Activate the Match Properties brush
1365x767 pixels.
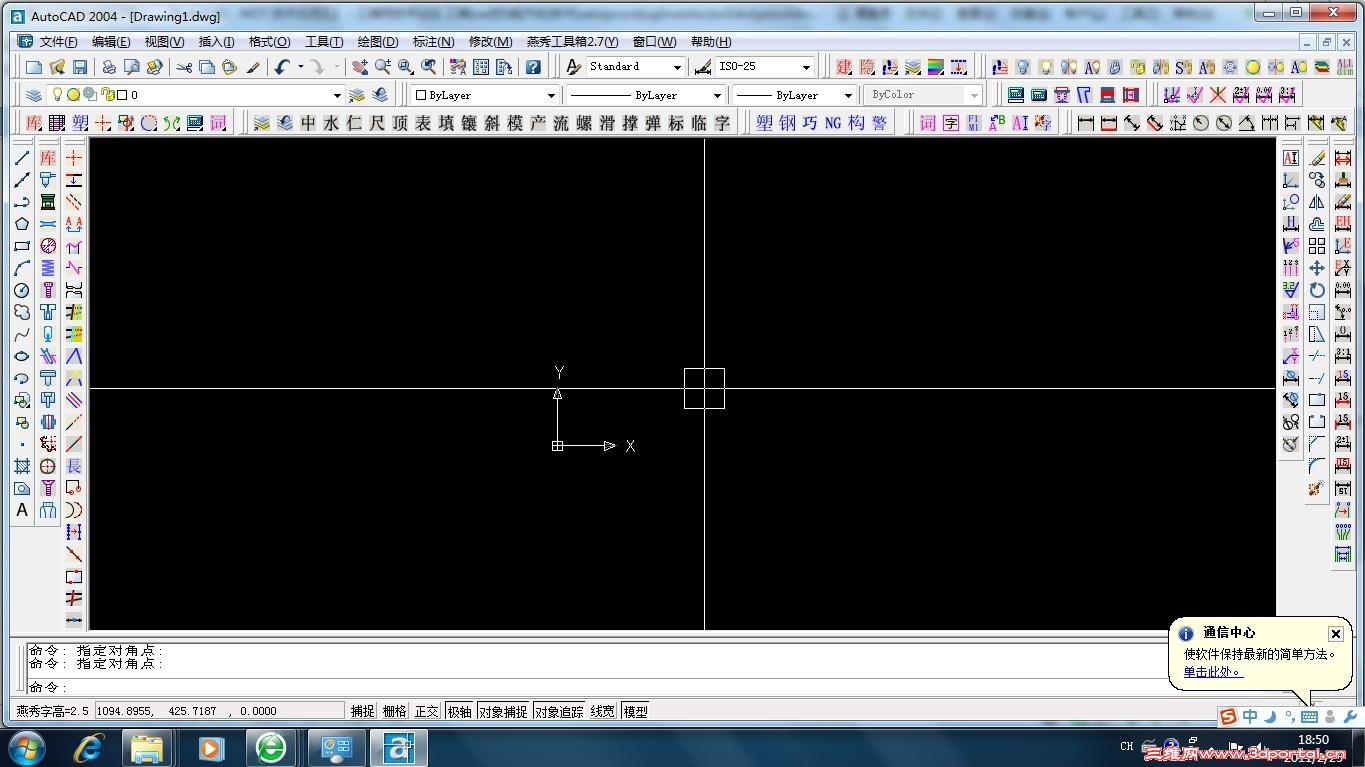tap(253, 67)
